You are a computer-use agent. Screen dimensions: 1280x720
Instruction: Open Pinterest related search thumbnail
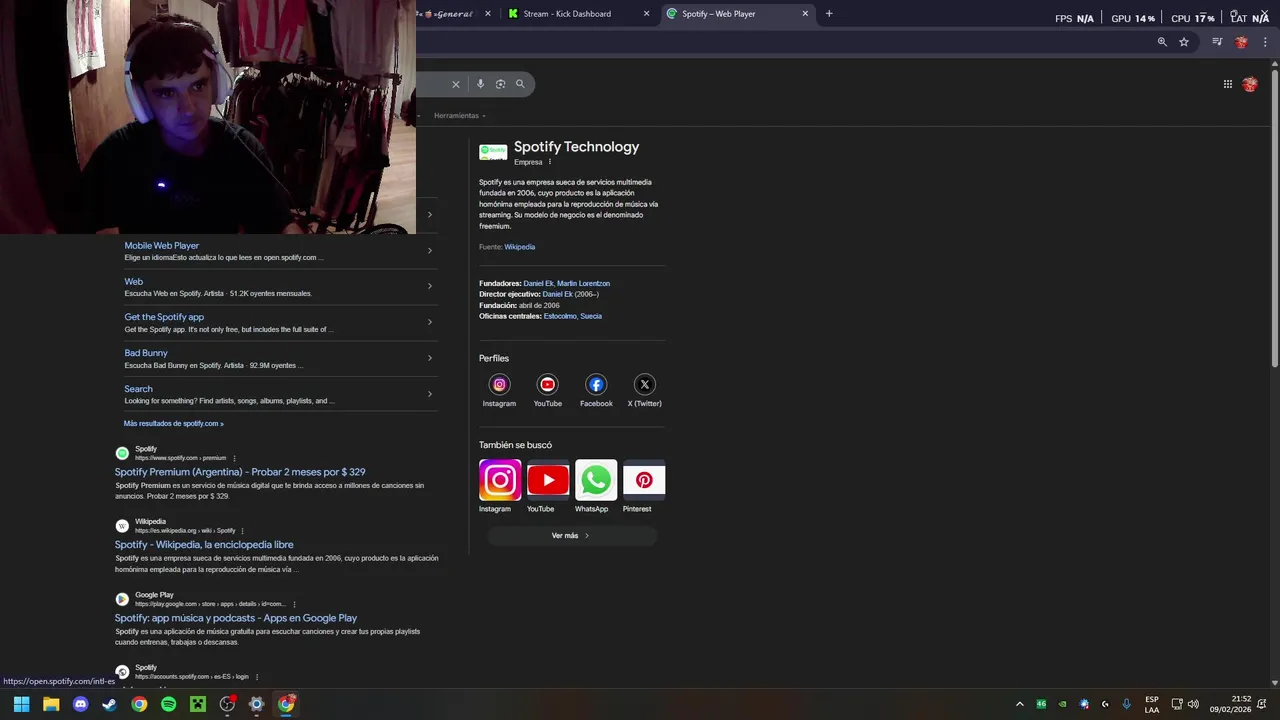[644, 480]
